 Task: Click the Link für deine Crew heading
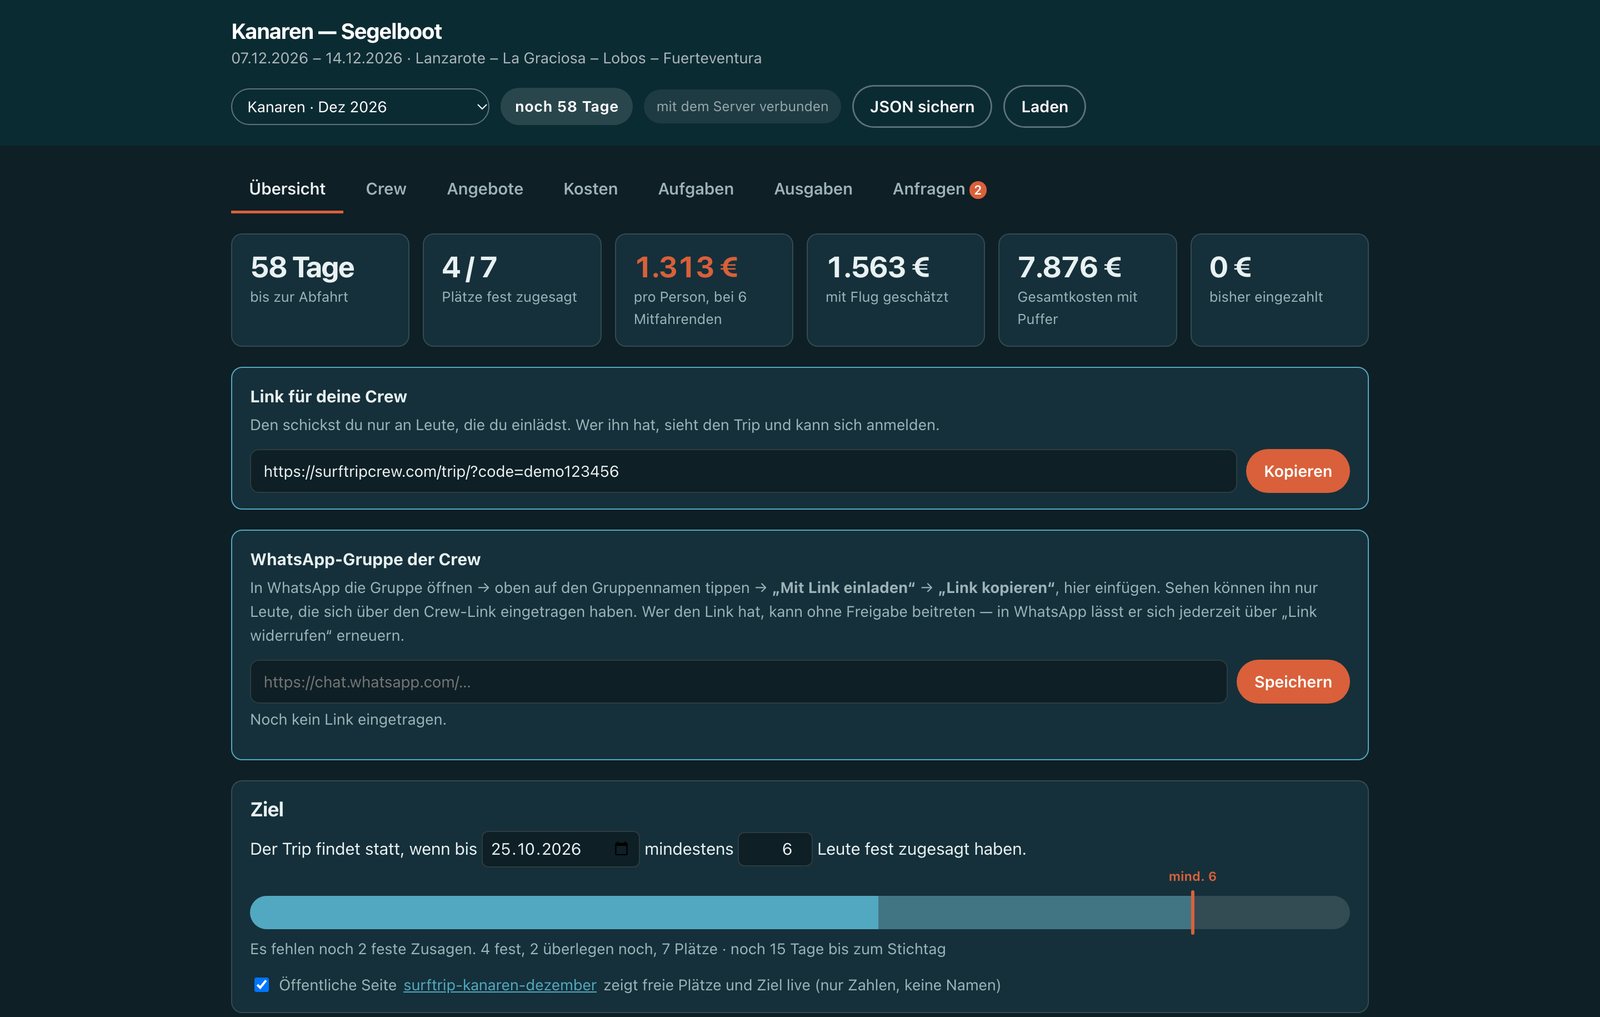(x=328, y=397)
